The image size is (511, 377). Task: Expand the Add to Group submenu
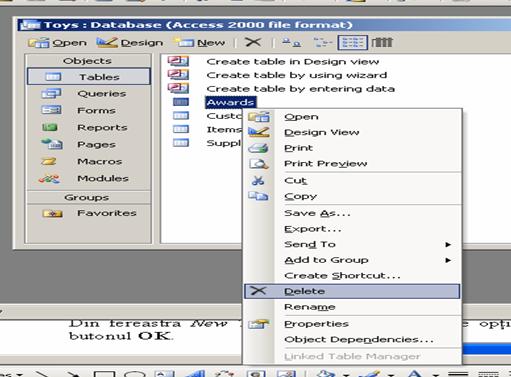click(x=352, y=260)
